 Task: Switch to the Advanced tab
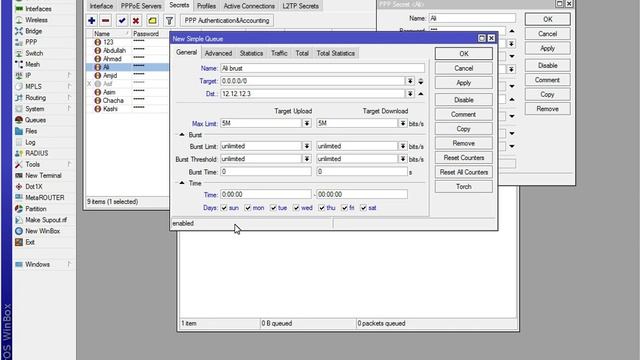pyautogui.click(x=218, y=53)
